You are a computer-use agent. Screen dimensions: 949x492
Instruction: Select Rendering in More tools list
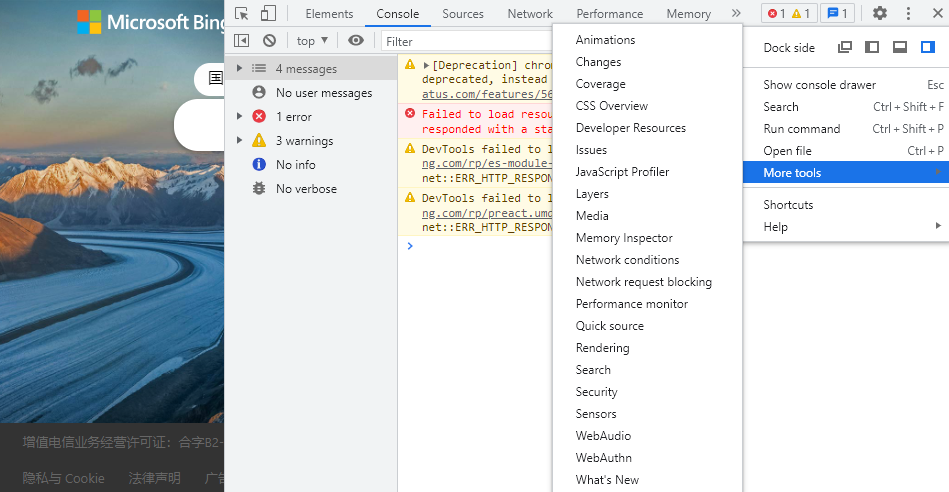point(602,348)
